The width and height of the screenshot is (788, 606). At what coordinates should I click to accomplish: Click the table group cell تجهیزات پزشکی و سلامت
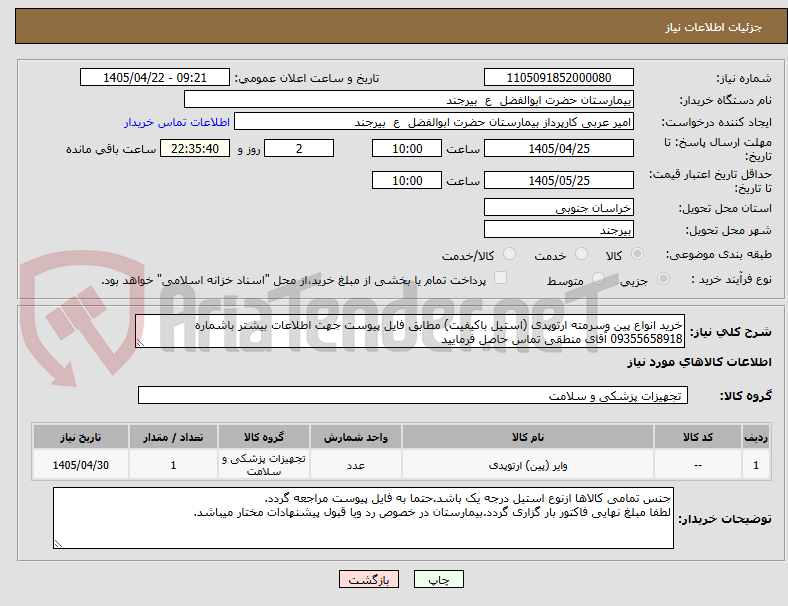coord(264,465)
